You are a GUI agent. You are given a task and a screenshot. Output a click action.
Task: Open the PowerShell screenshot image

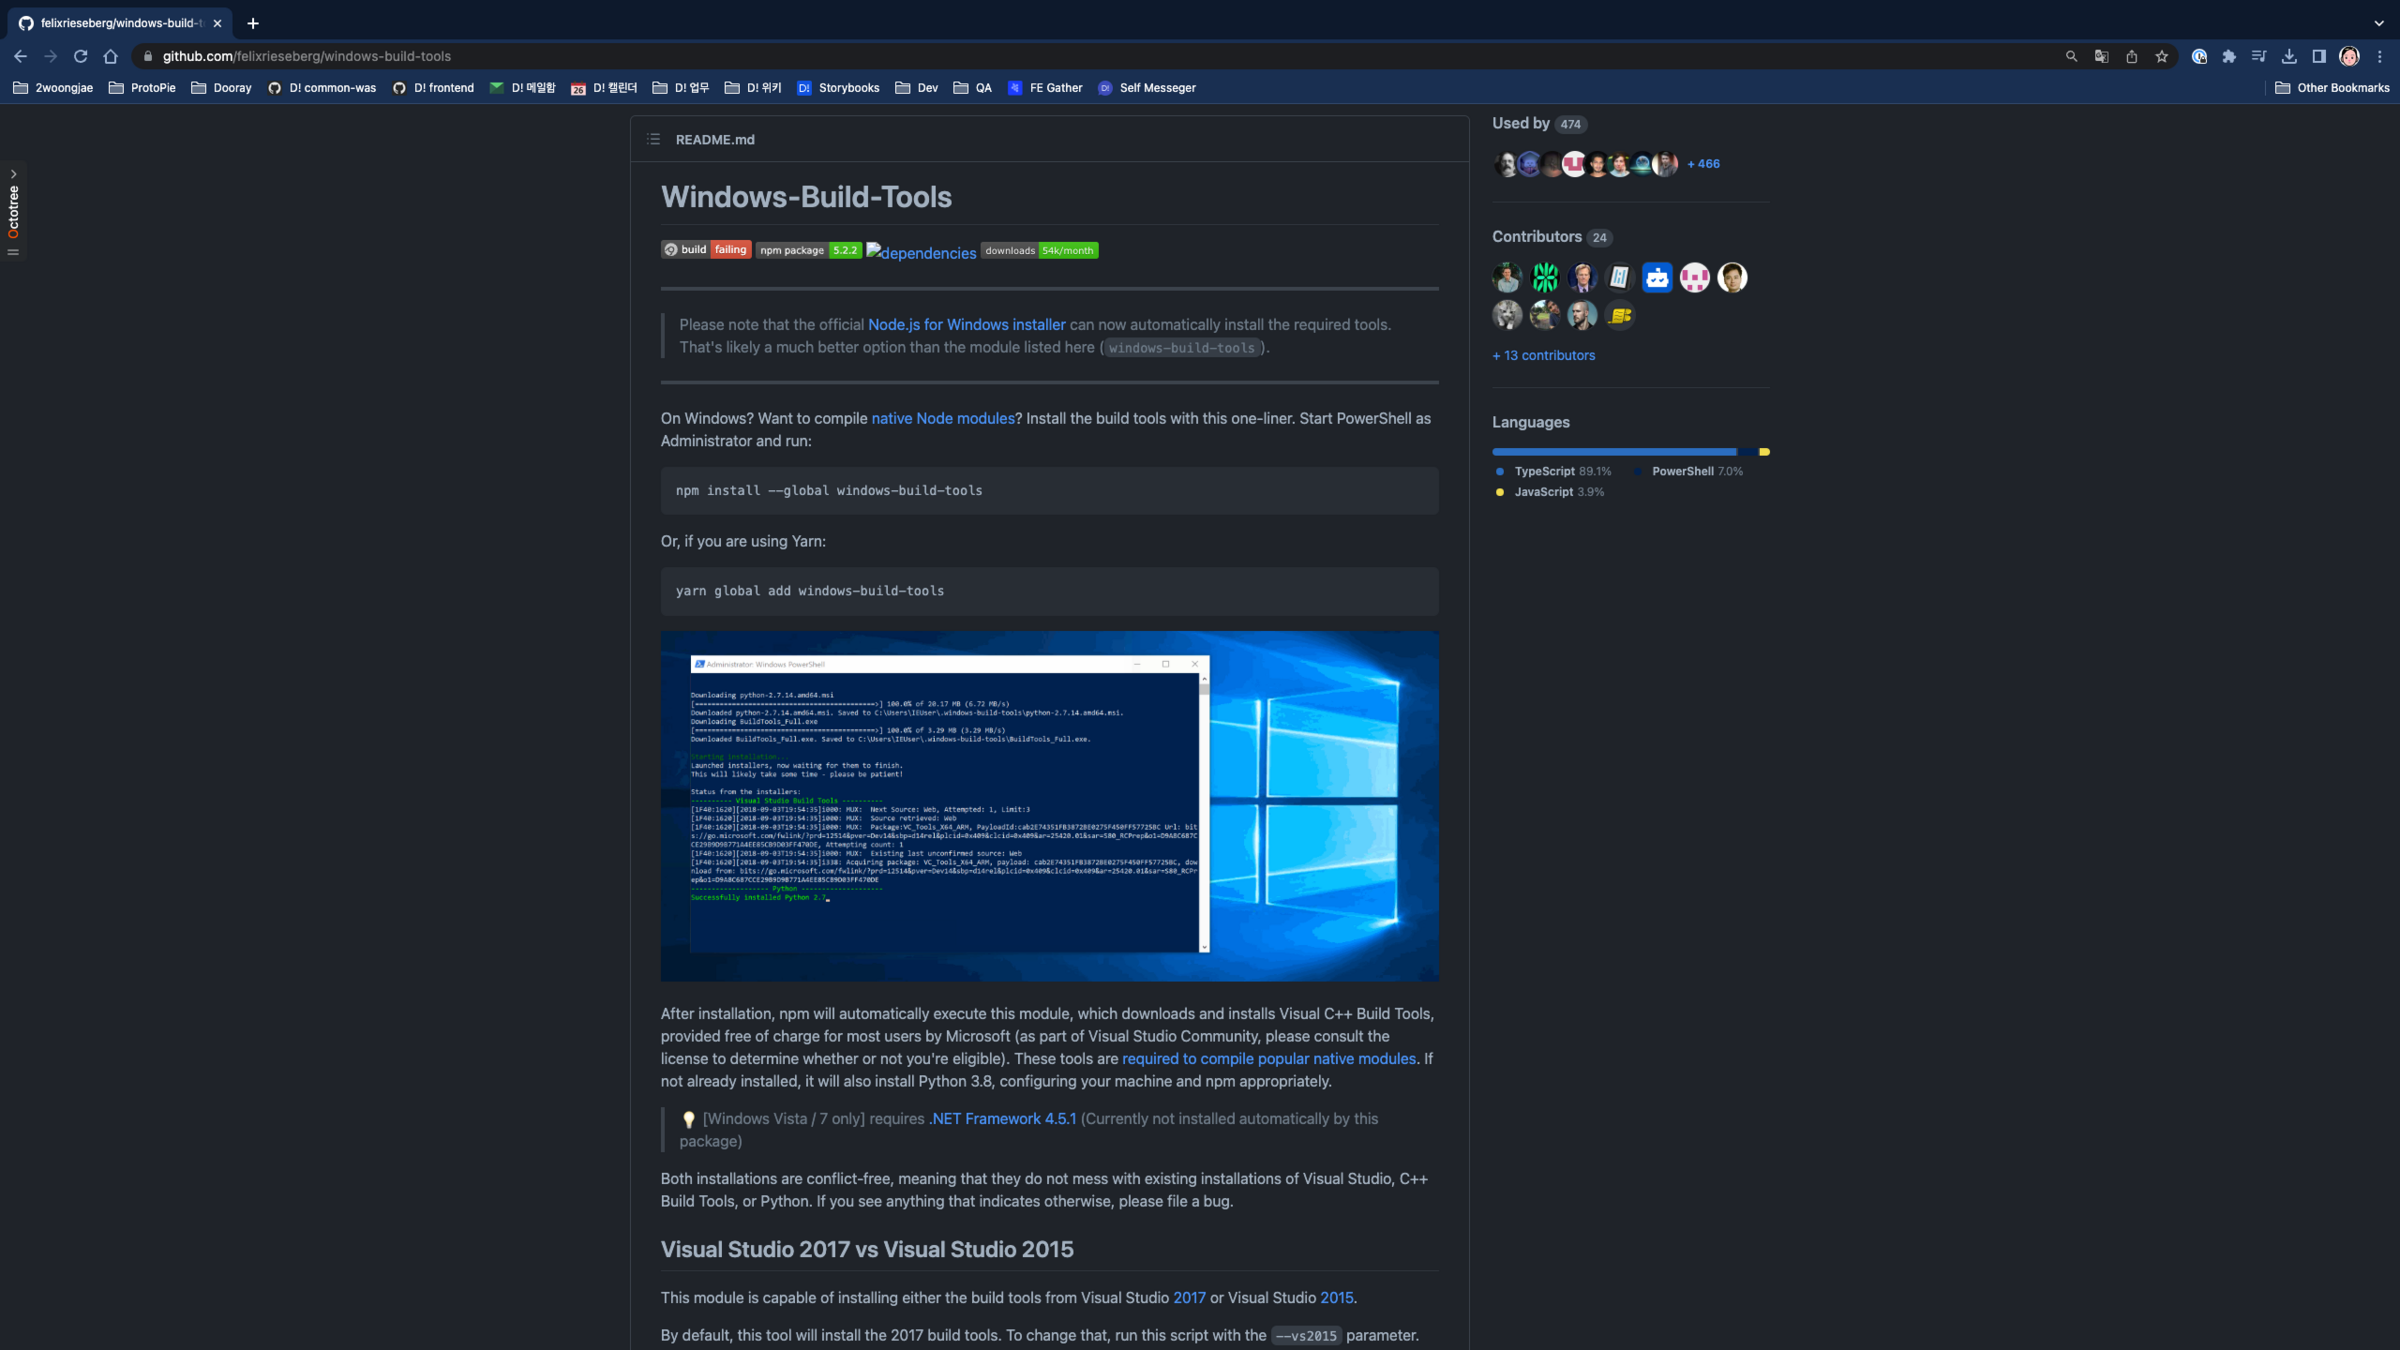(1049, 806)
